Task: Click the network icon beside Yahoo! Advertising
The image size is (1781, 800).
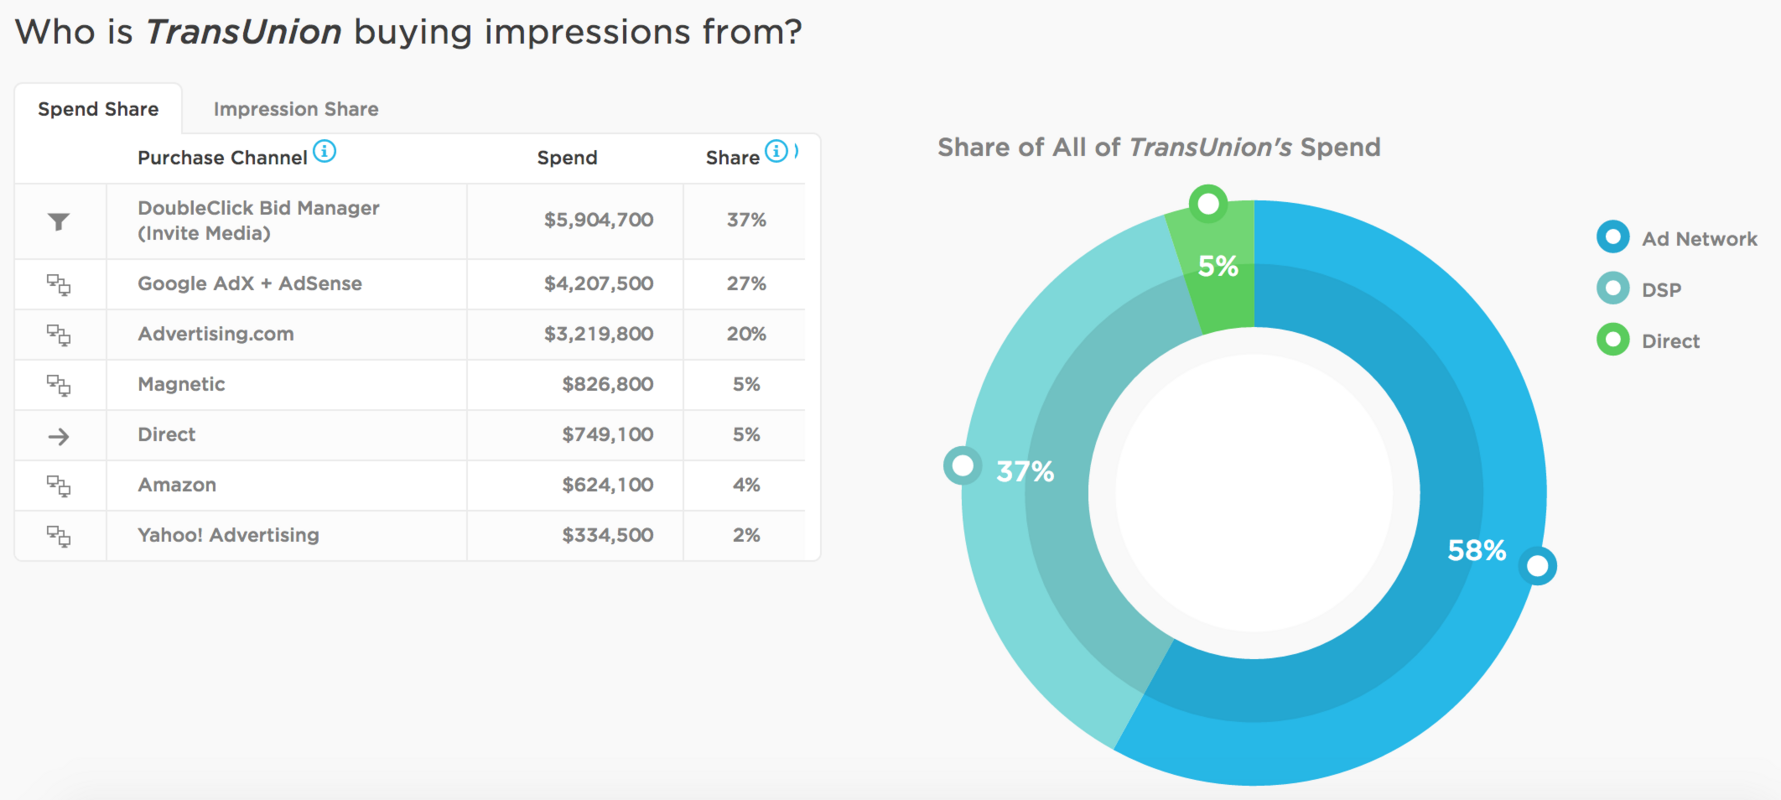Action: (x=60, y=535)
